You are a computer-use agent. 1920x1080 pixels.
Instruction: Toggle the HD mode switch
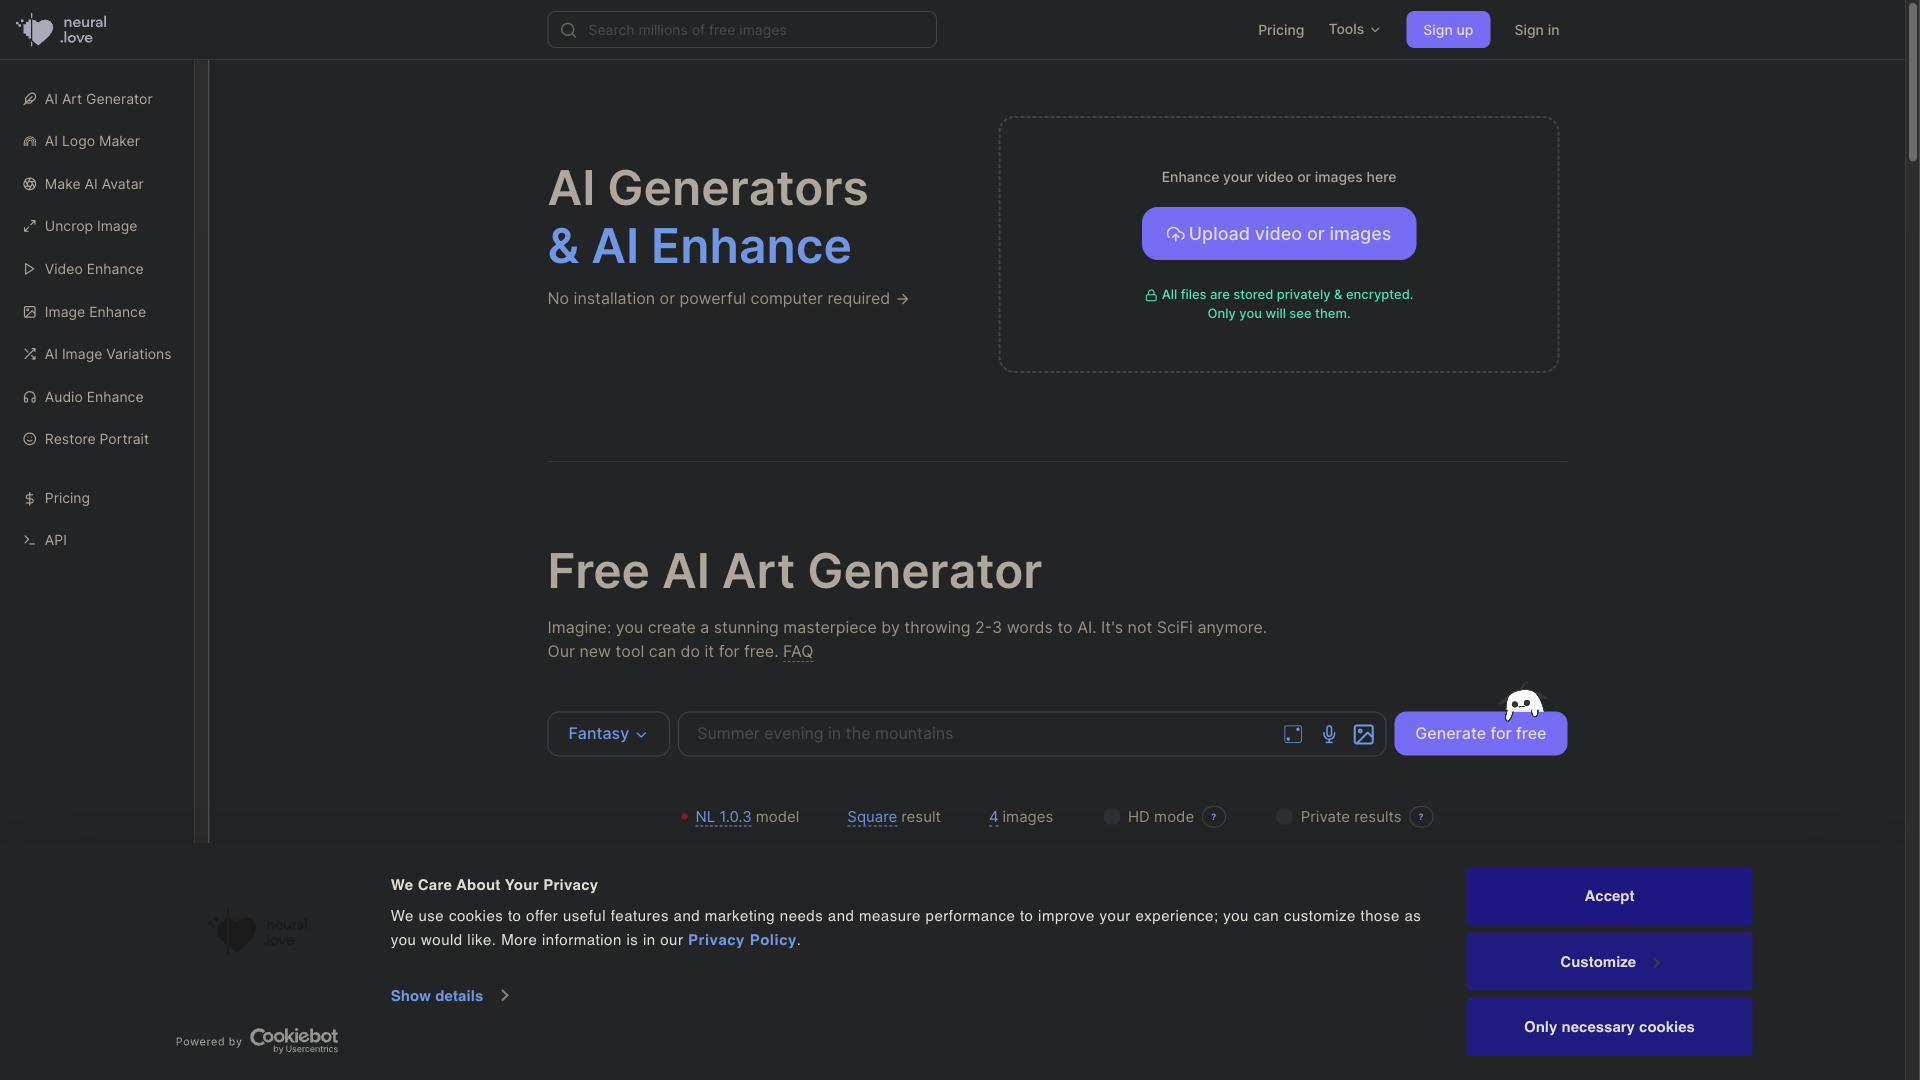click(1112, 818)
